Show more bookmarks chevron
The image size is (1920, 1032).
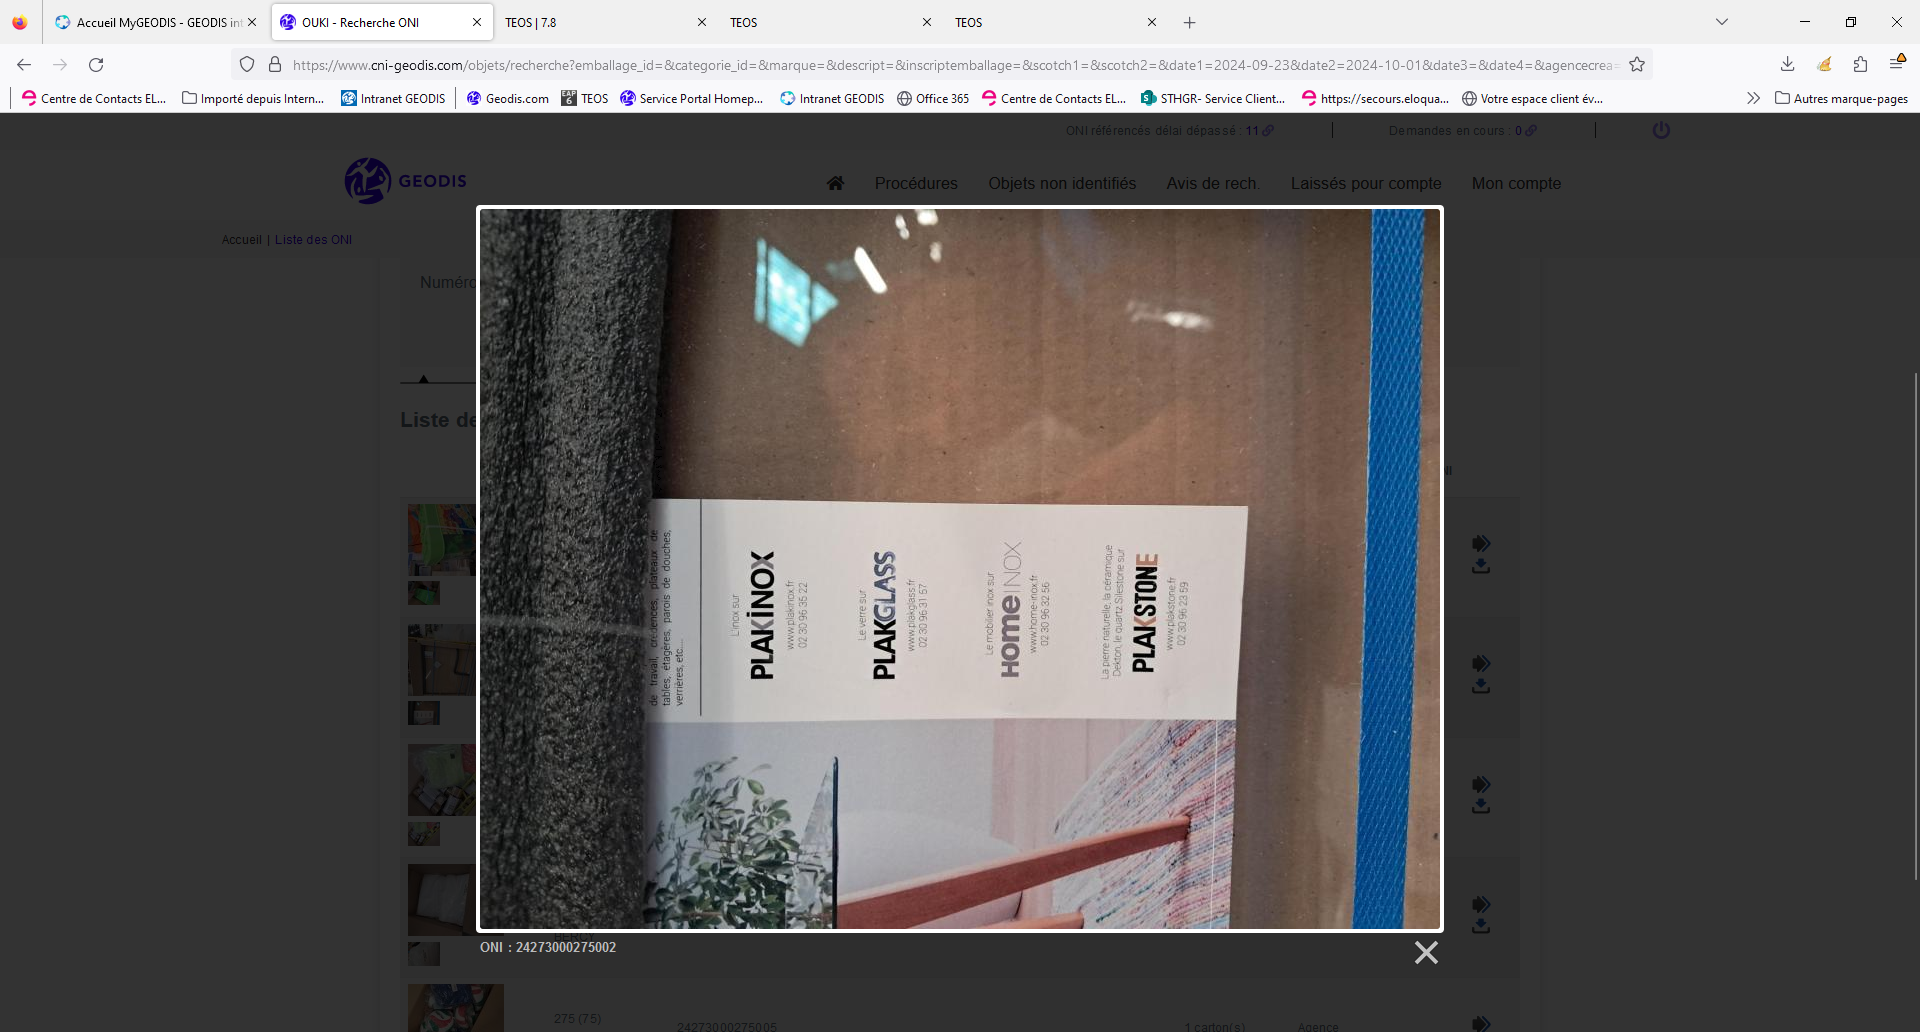click(x=1753, y=98)
